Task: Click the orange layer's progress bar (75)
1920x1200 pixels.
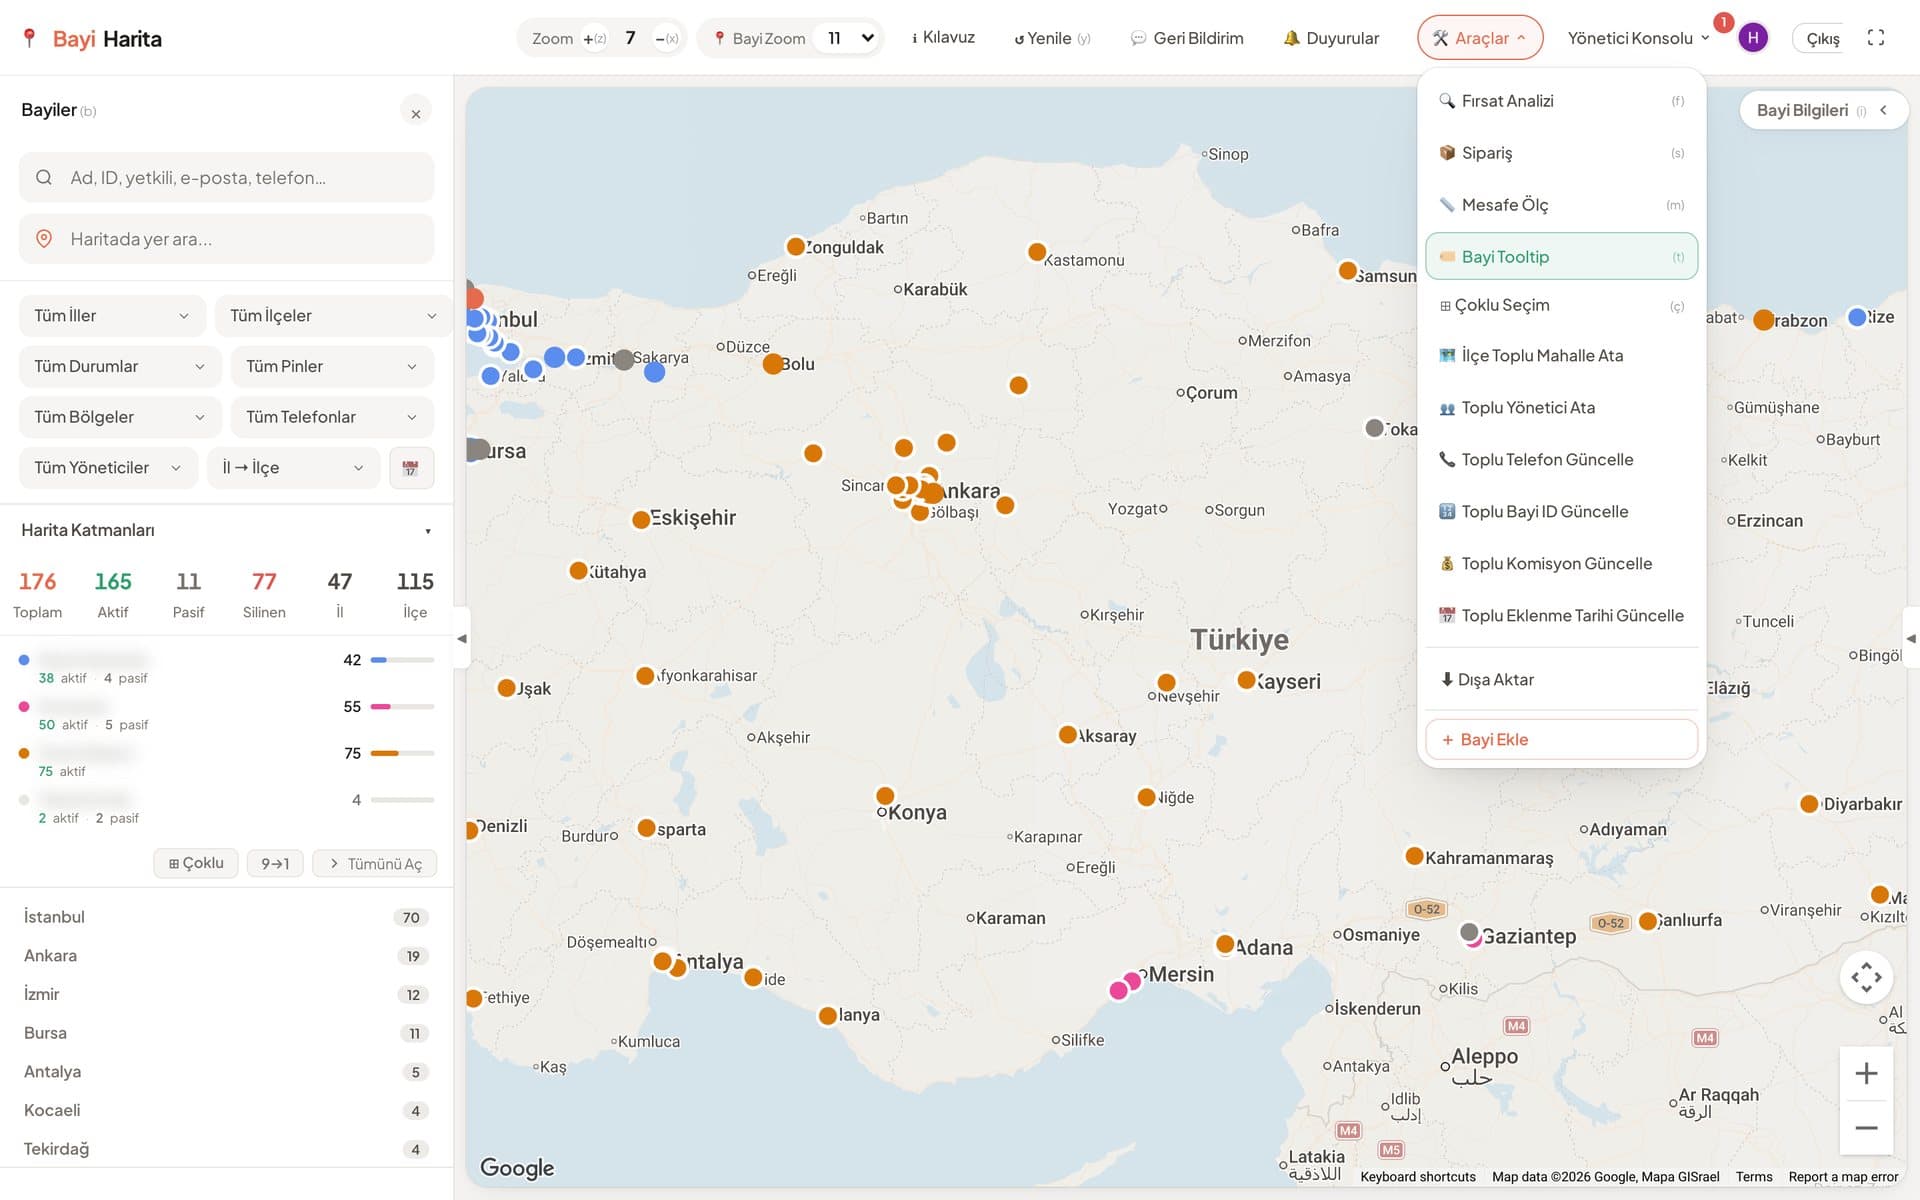Action: 402,753
